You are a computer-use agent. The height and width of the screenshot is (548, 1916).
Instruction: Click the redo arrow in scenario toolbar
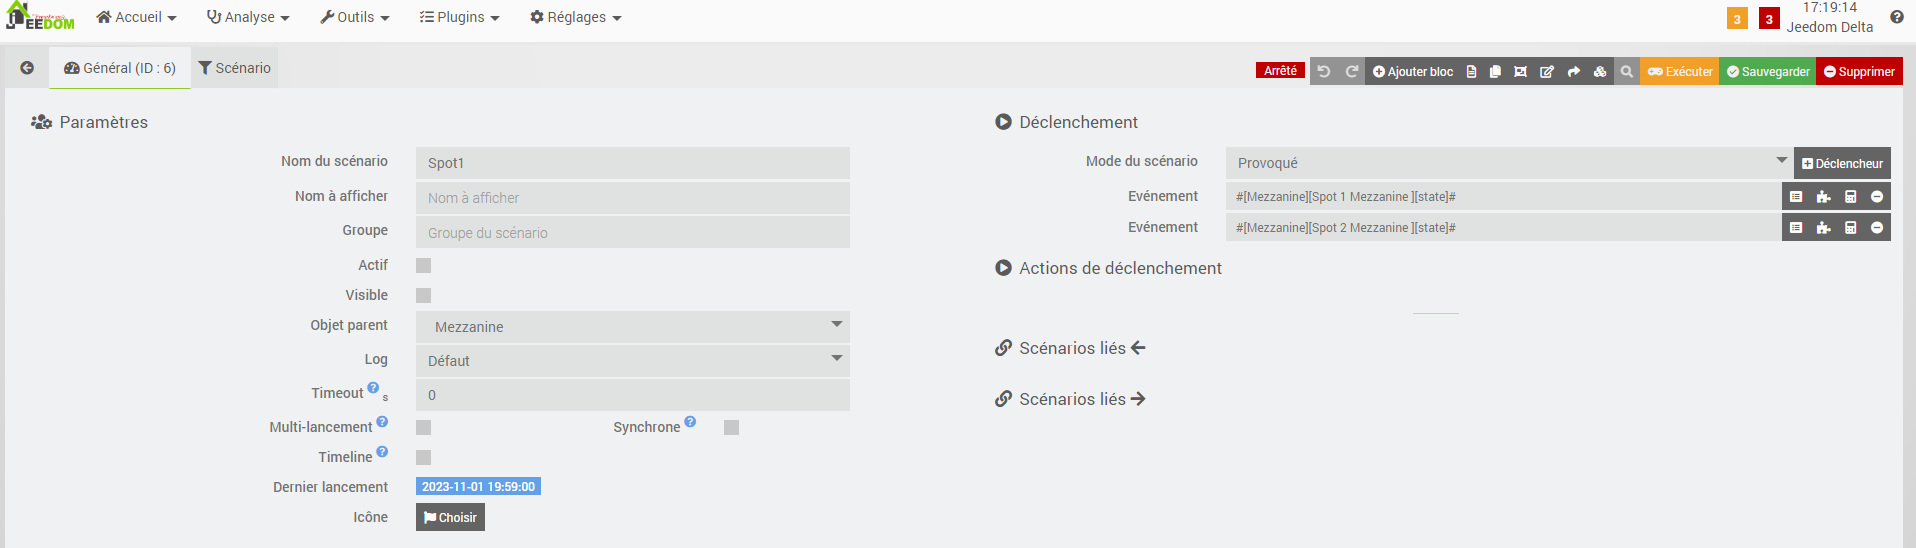pyautogui.click(x=1352, y=71)
